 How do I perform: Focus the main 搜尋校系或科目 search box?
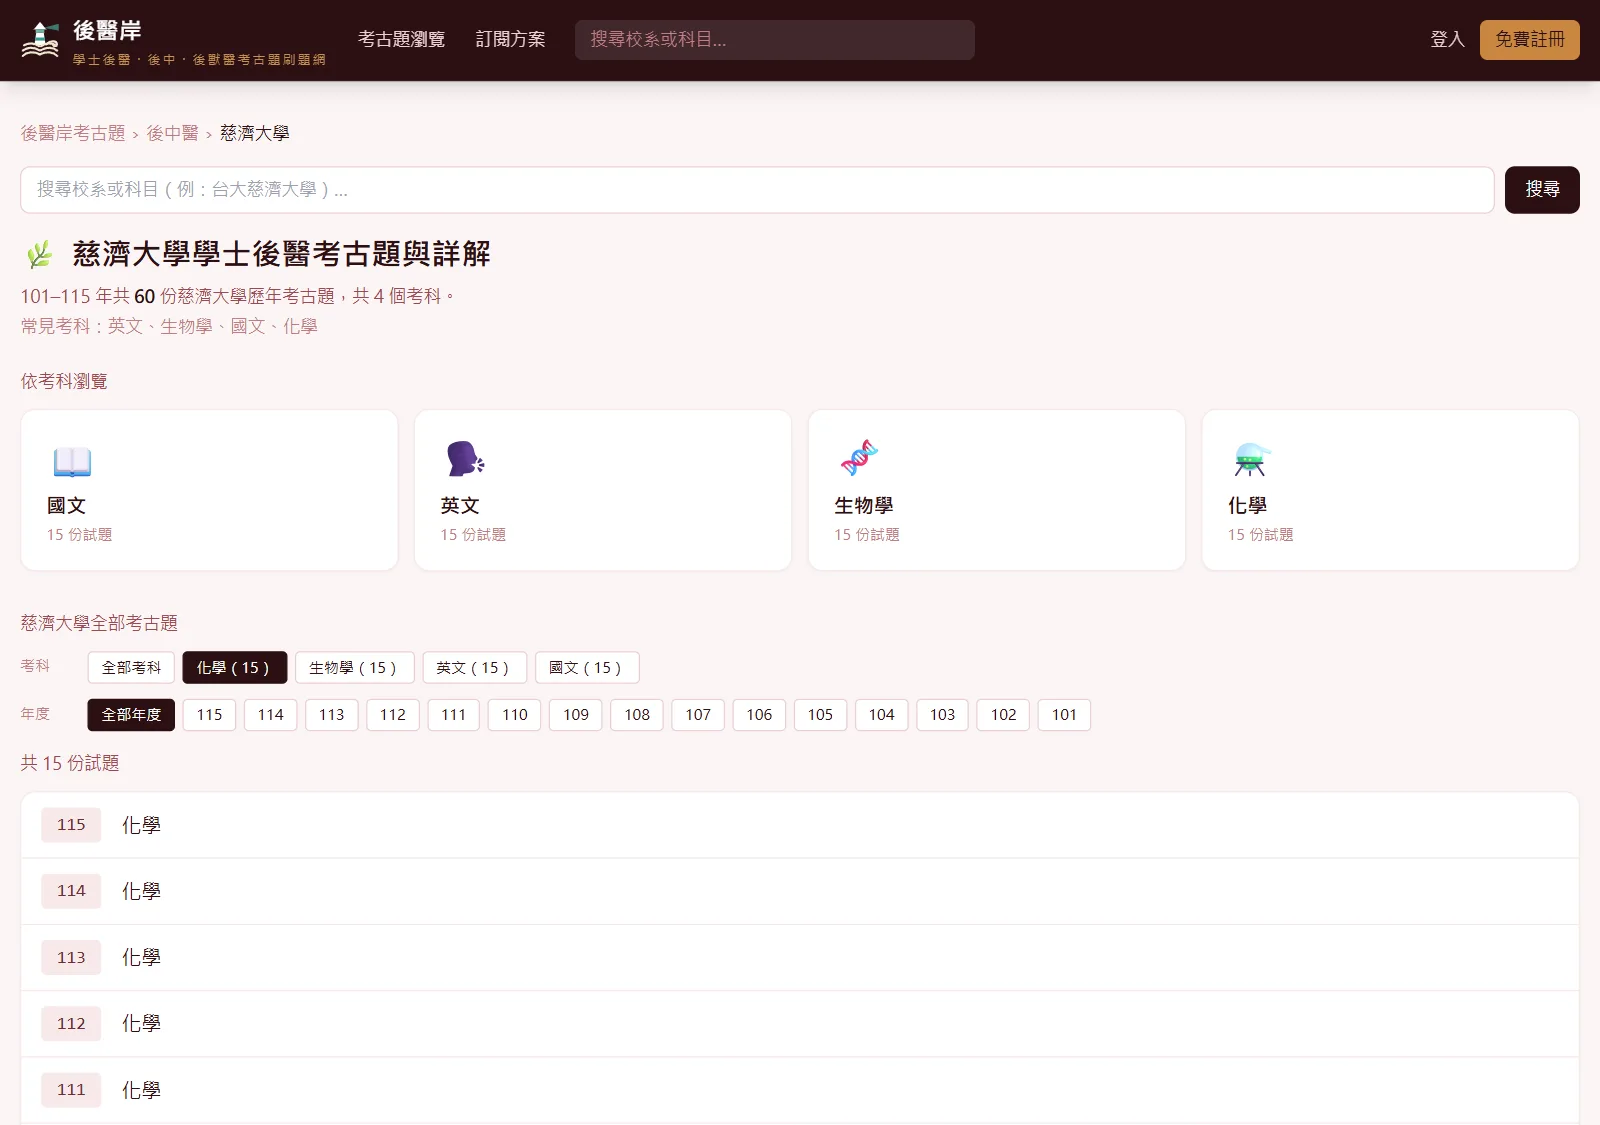(x=757, y=190)
